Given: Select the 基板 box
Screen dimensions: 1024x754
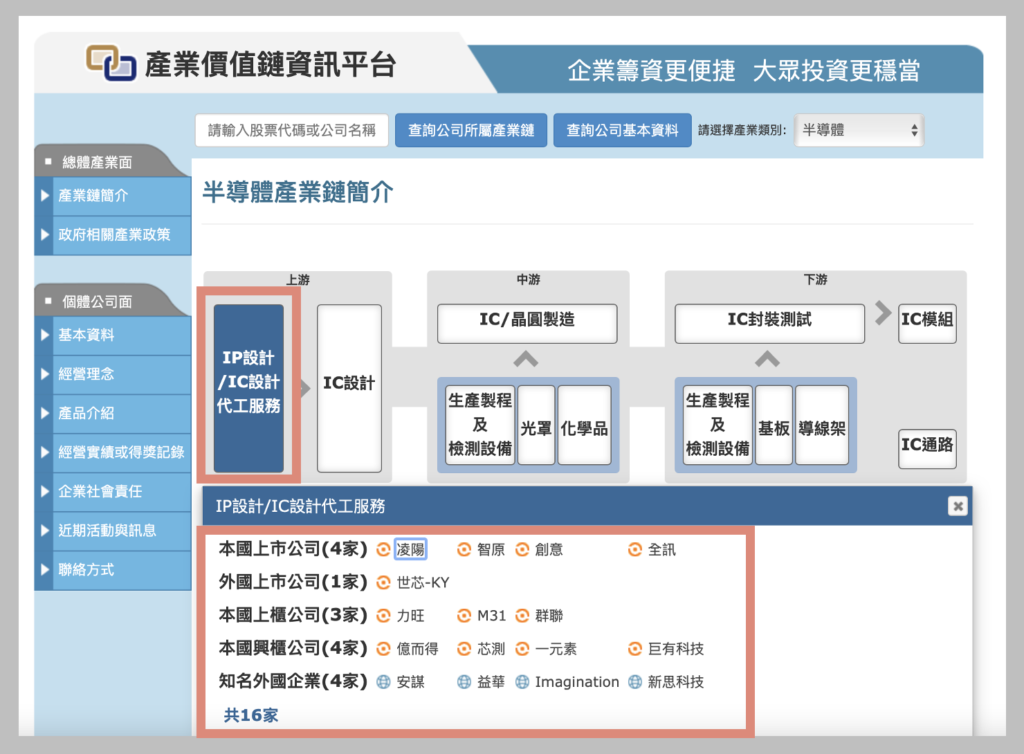Looking at the screenshot, I should [774, 425].
